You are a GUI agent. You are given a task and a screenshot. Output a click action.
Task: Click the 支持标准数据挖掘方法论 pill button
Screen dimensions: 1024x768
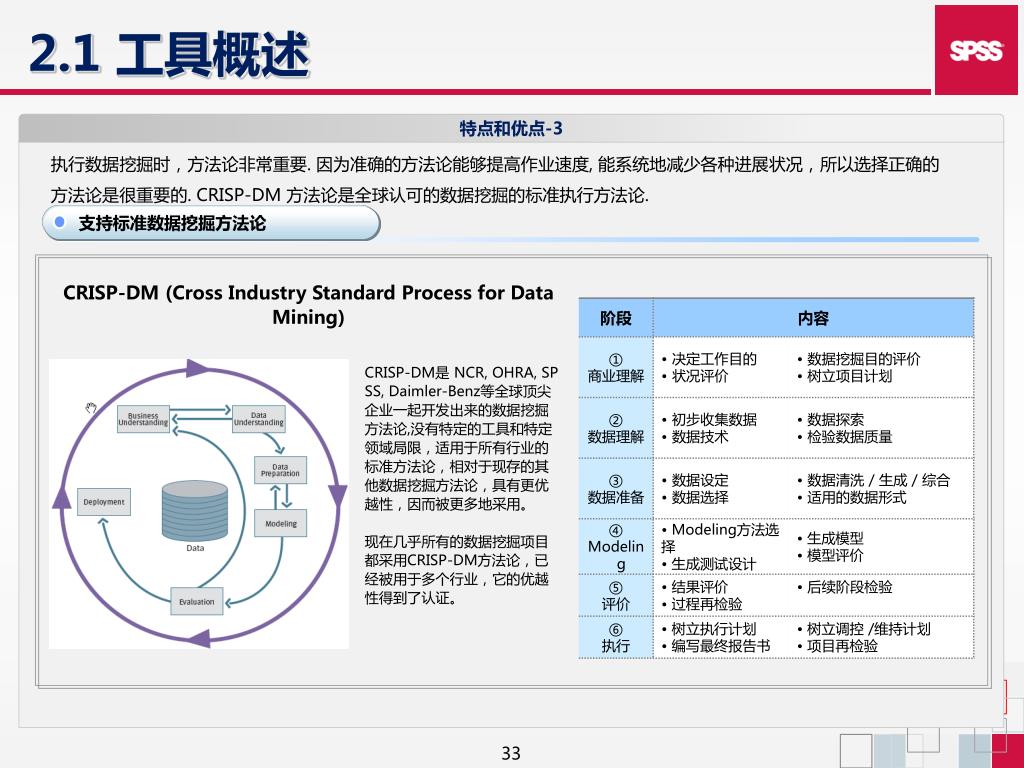pyautogui.click(x=211, y=223)
